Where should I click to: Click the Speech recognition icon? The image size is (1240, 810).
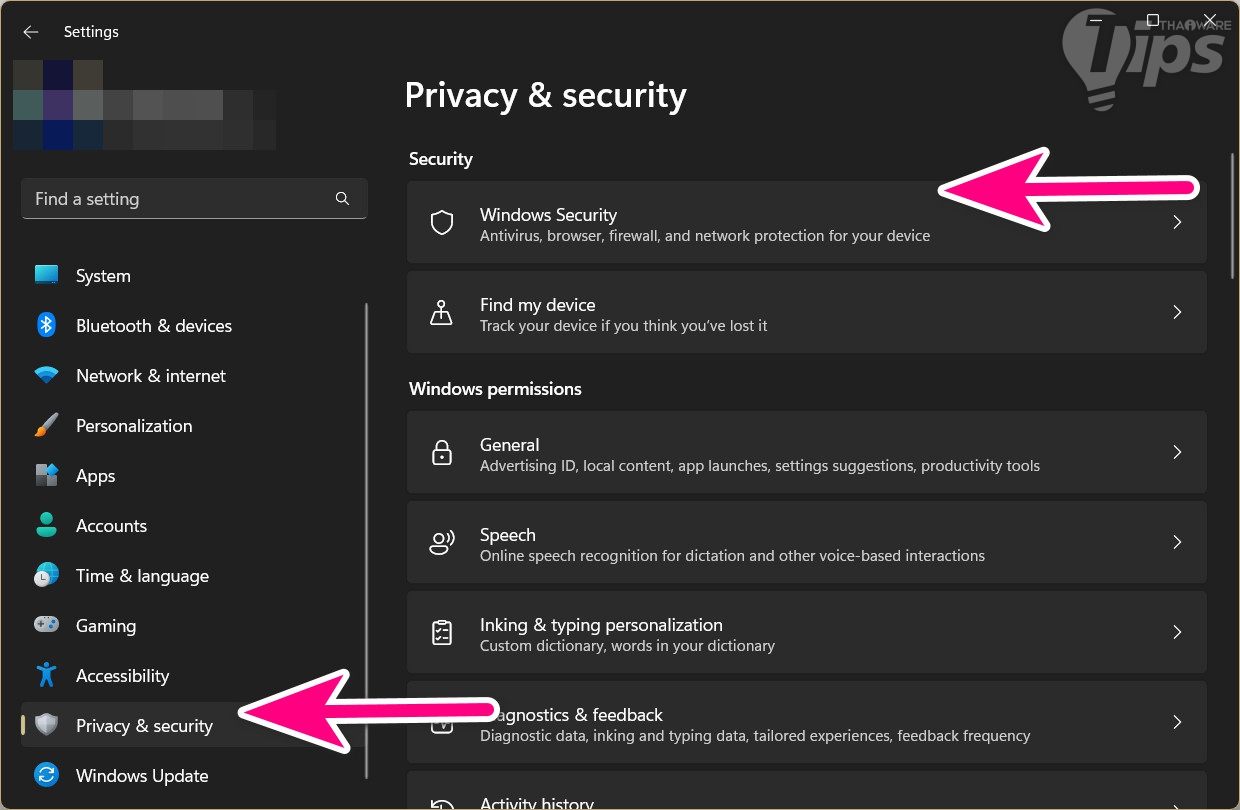coord(441,542)
